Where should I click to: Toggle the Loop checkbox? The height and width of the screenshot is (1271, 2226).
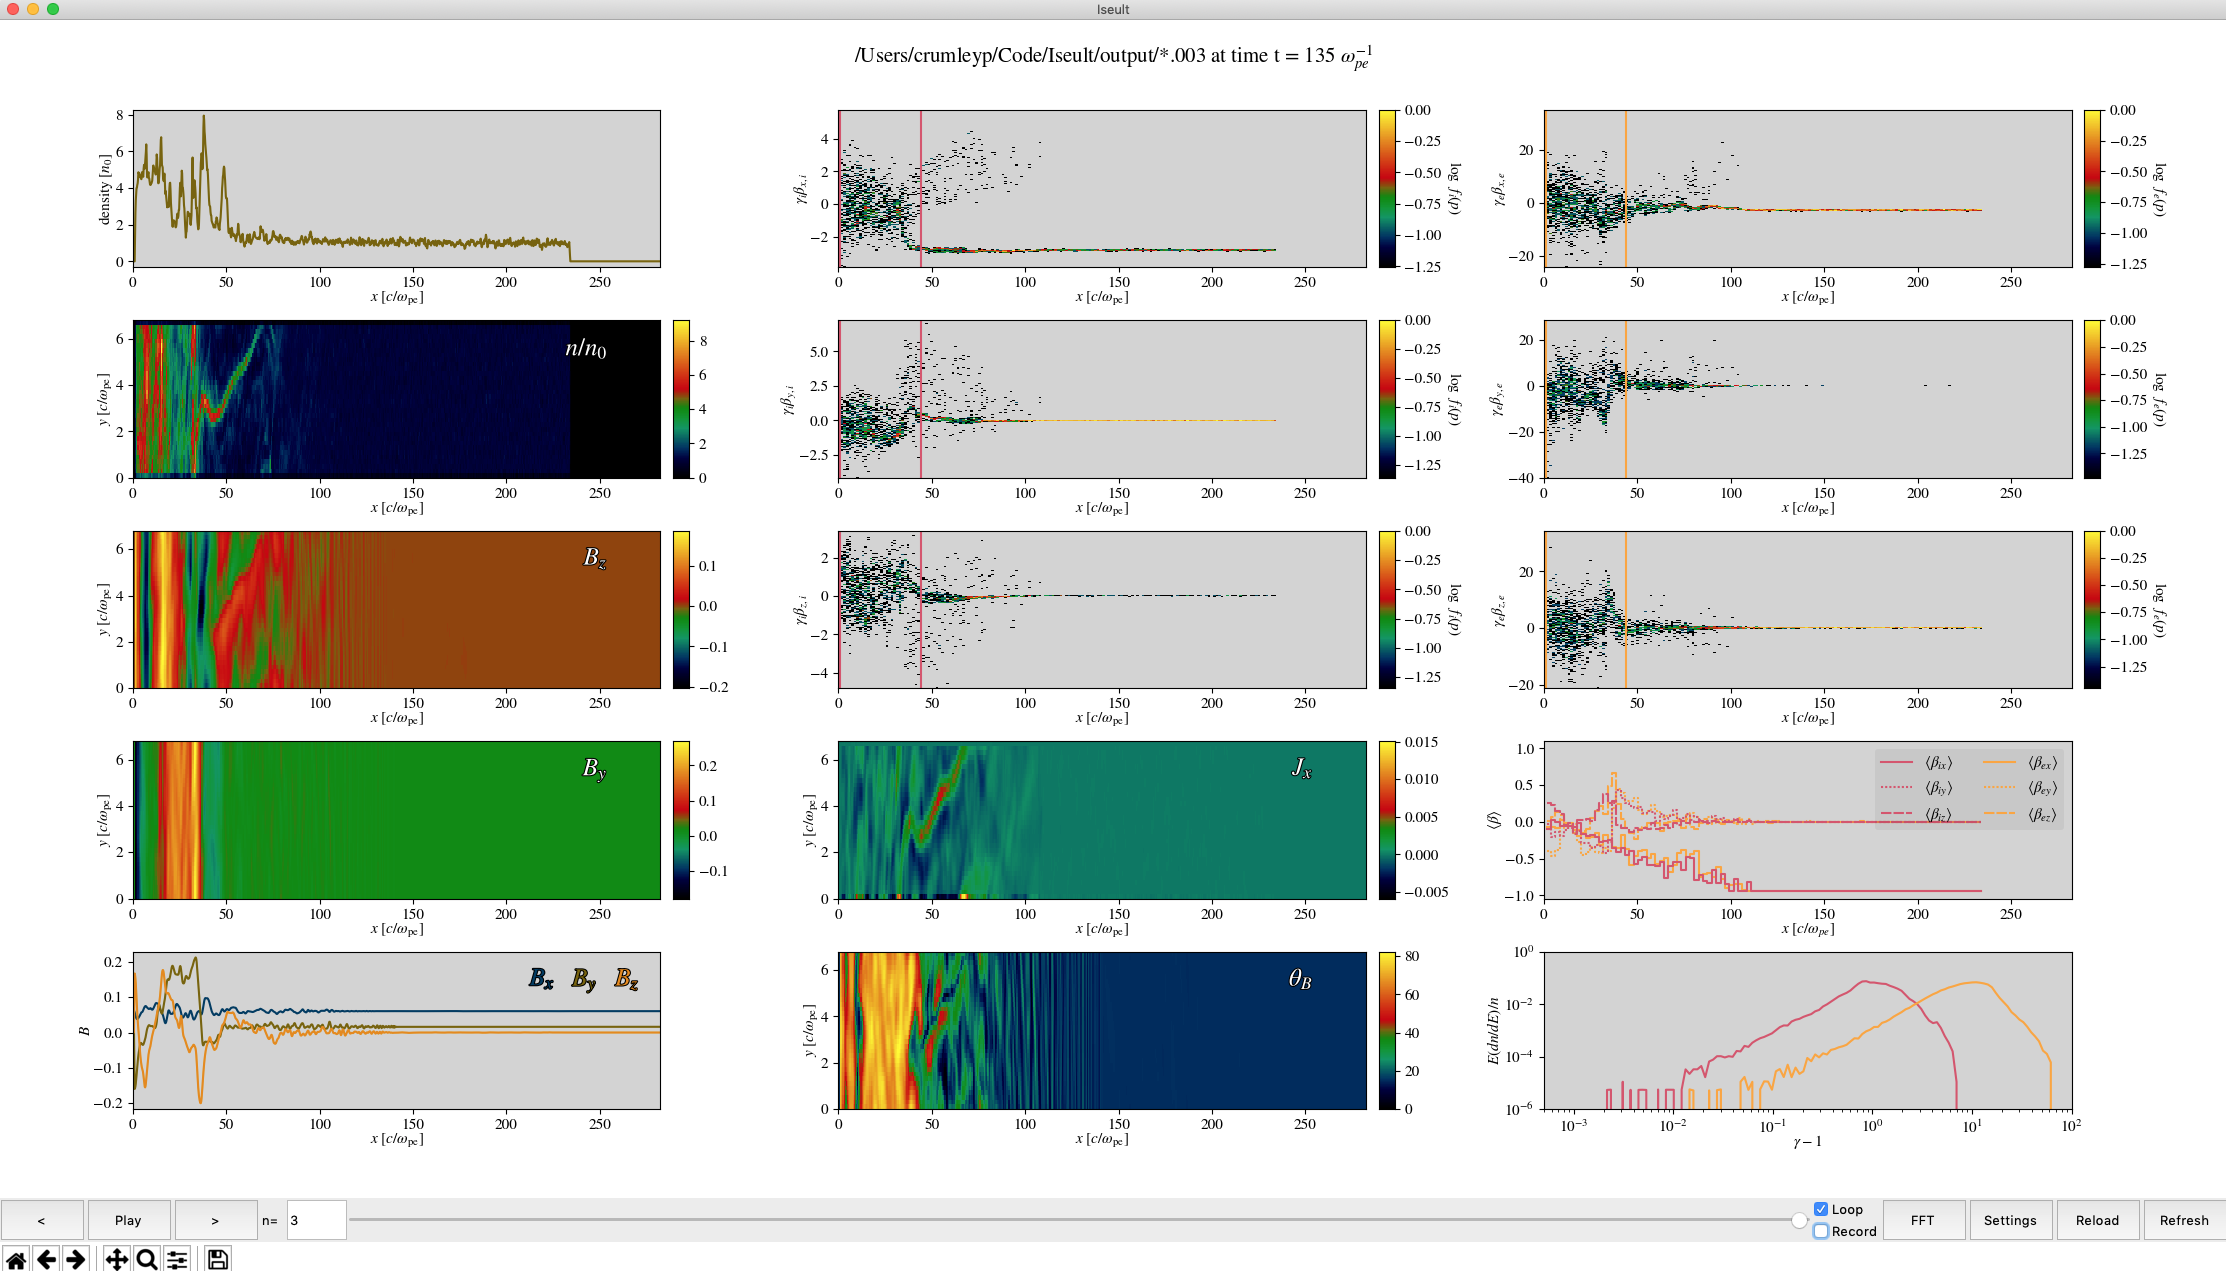(1821, 1209)
